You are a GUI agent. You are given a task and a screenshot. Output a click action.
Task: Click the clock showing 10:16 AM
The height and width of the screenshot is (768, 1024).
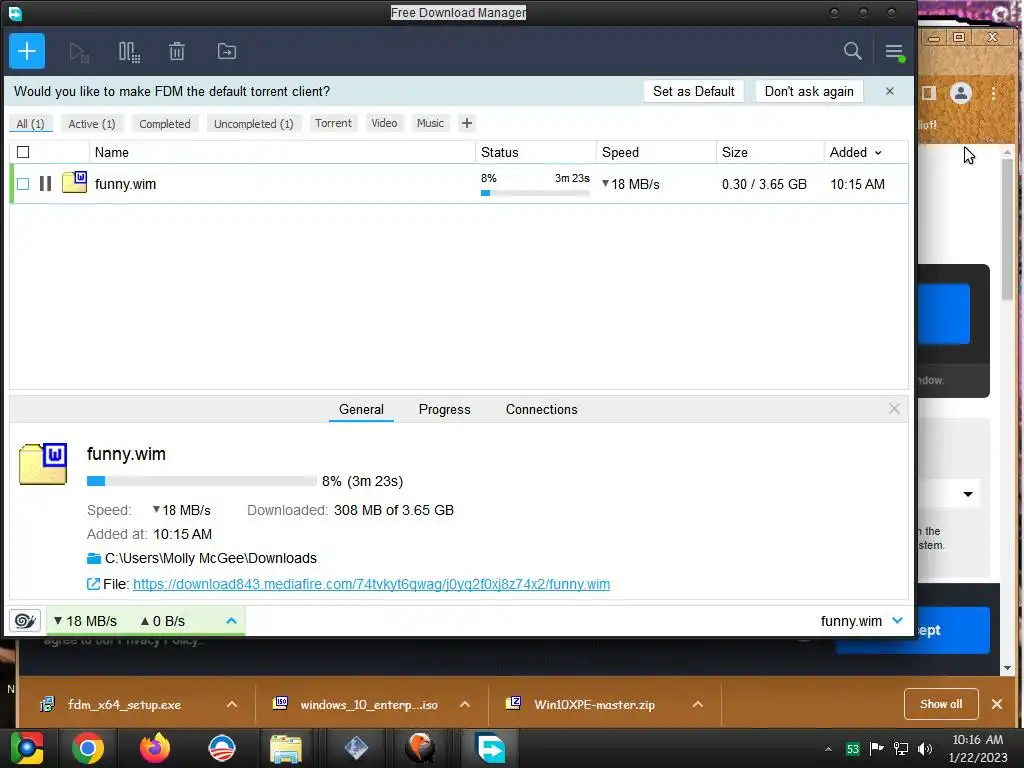tap(977, 740)
